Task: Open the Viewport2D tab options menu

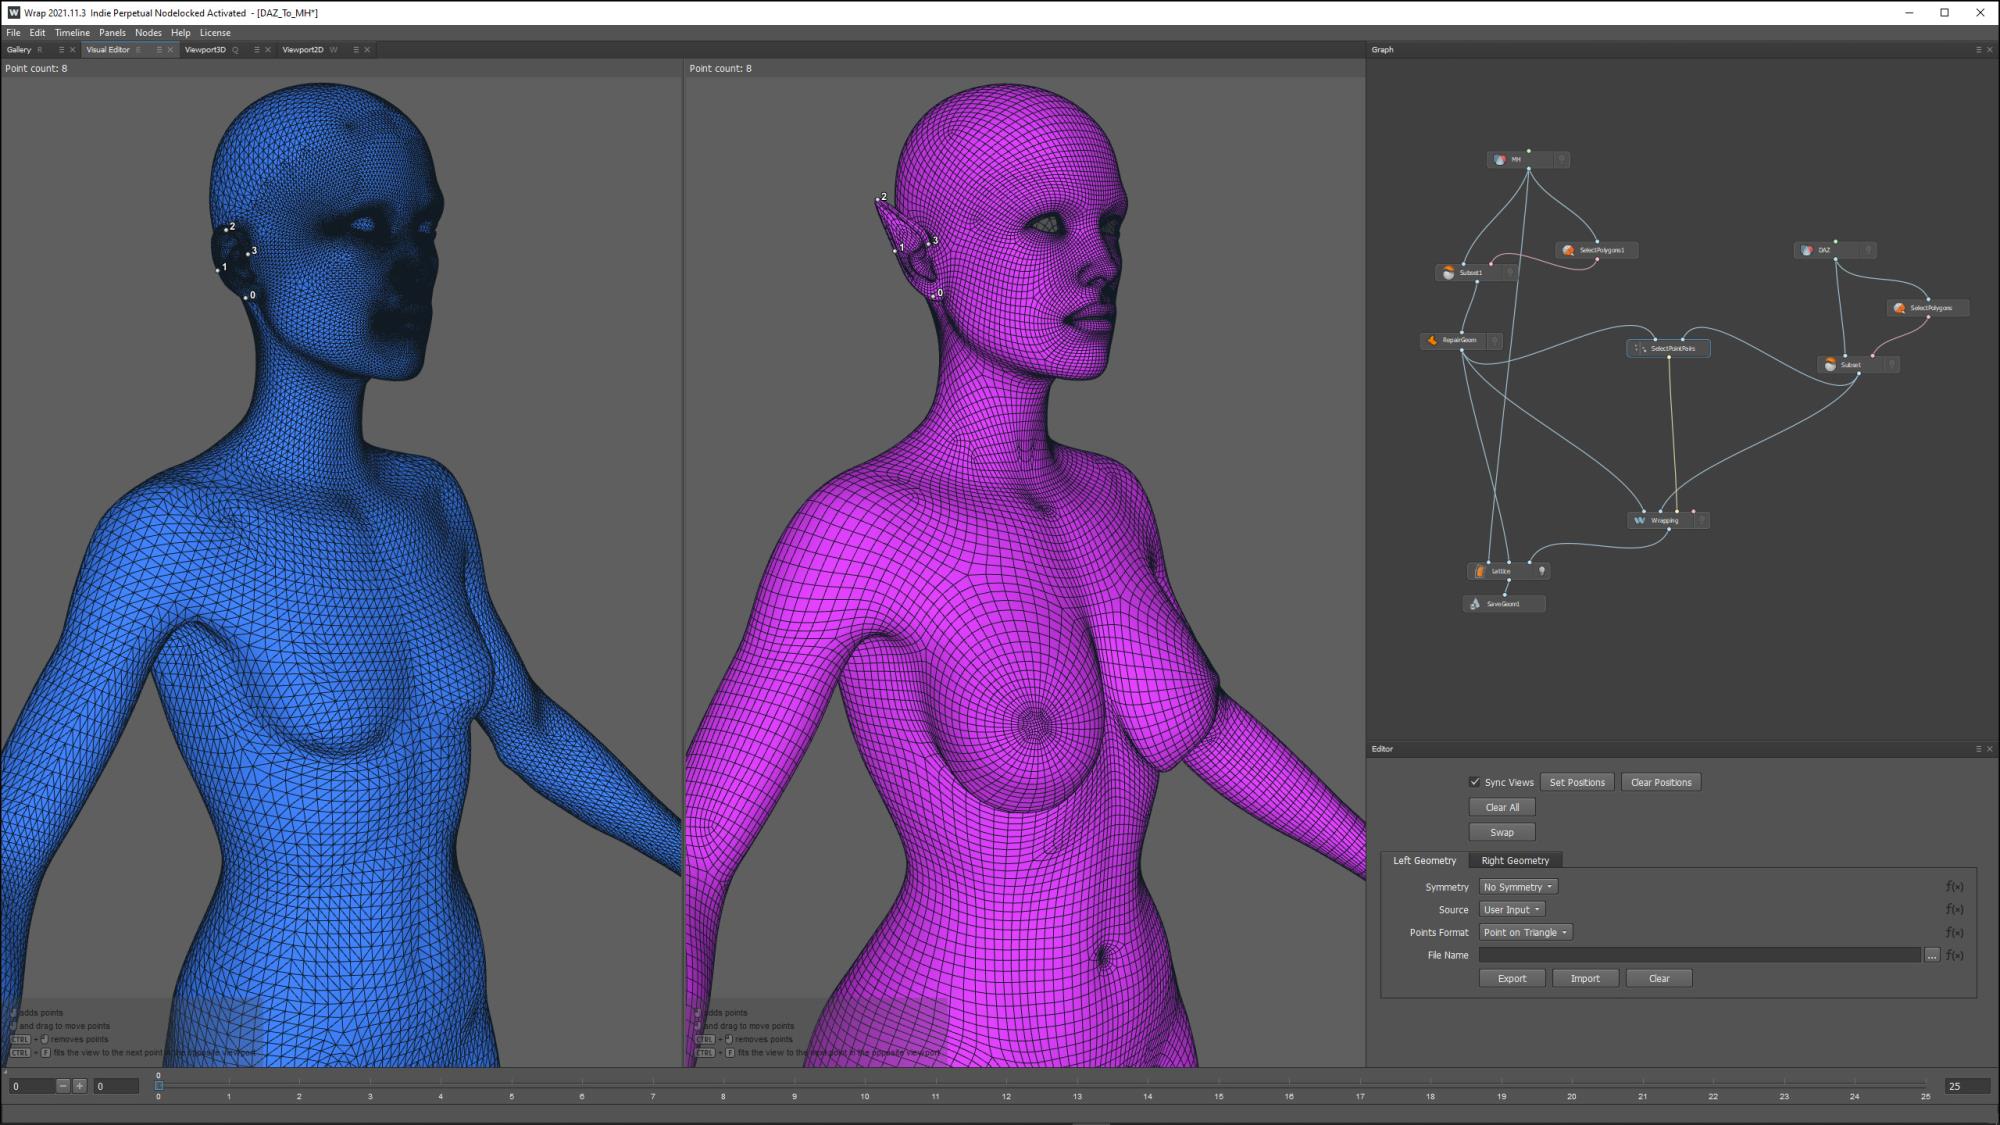Action: point(356,49)
